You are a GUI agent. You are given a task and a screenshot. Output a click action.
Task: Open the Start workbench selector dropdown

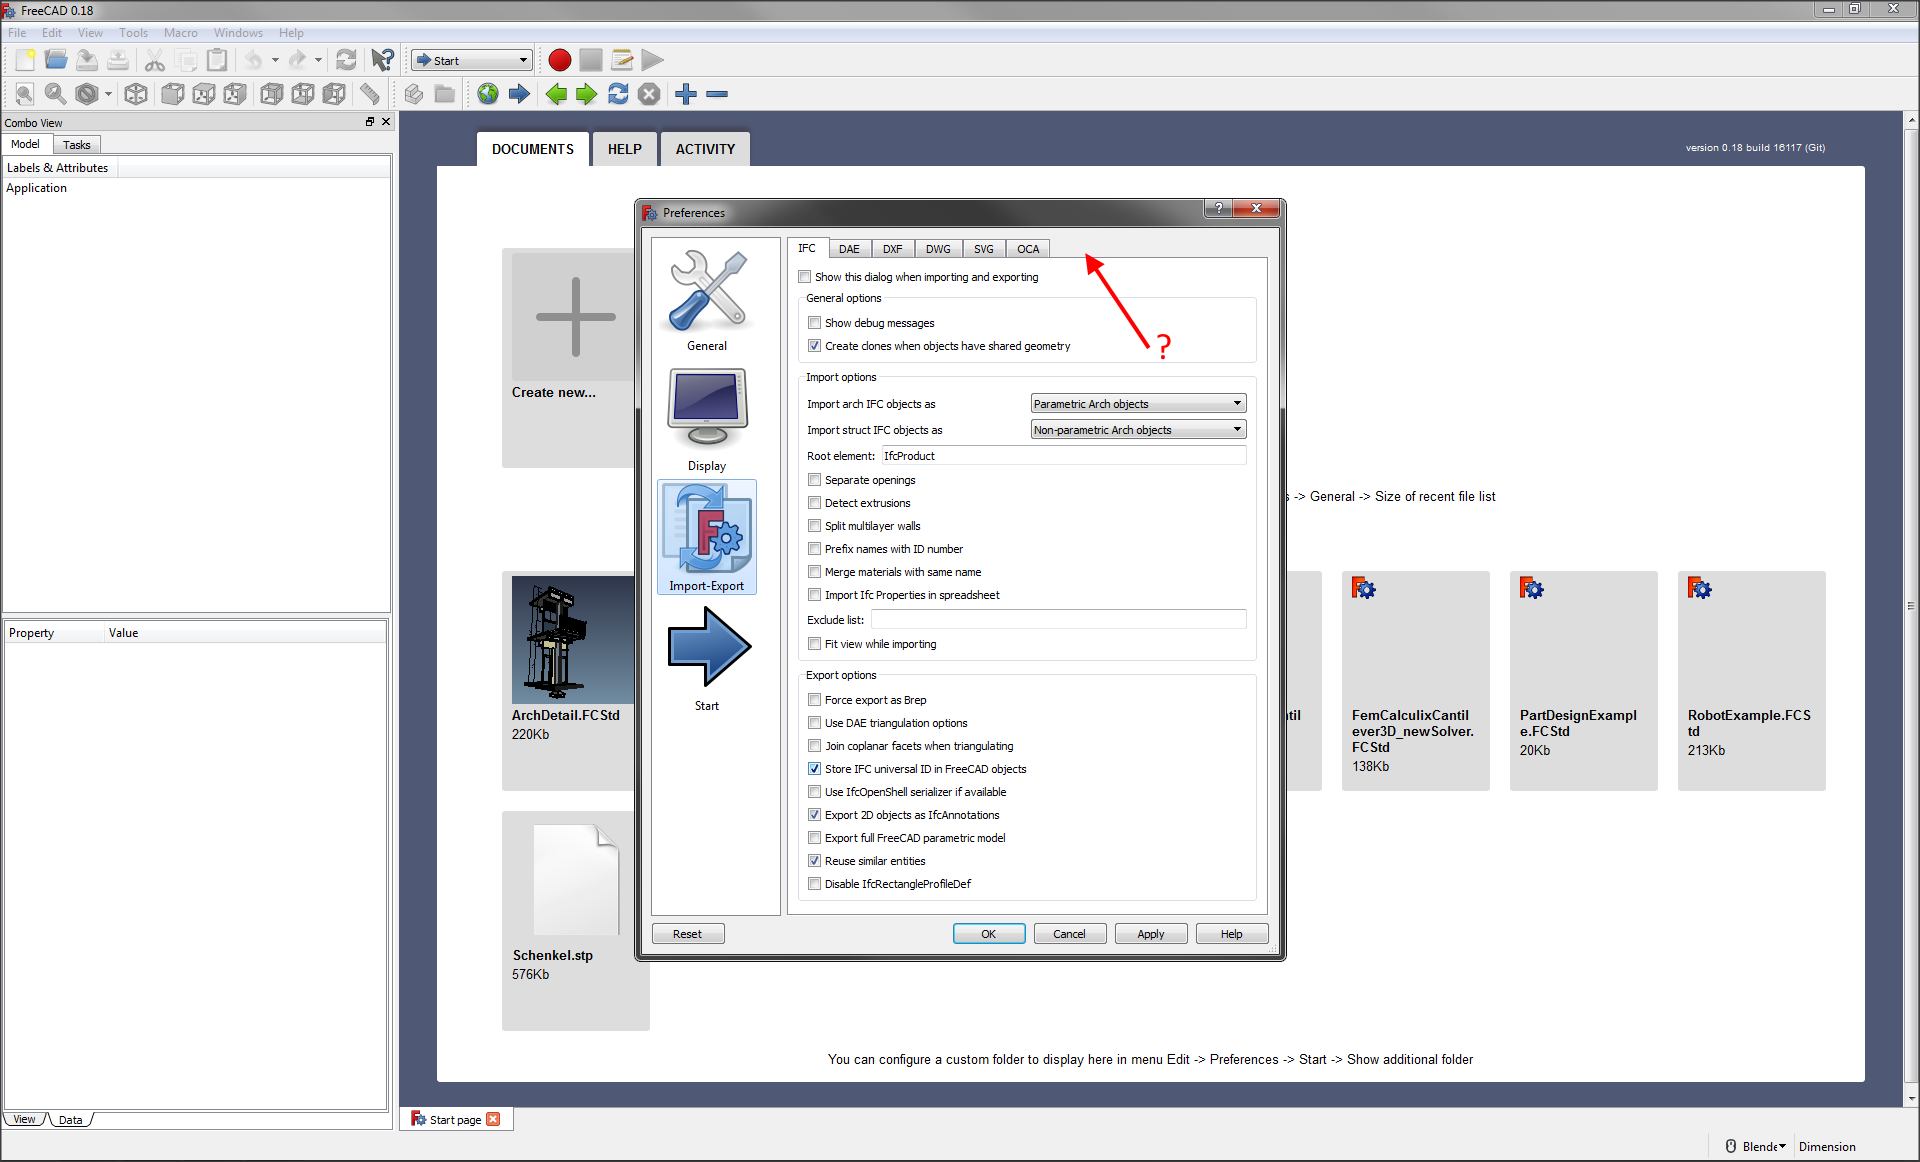(472, 60)
